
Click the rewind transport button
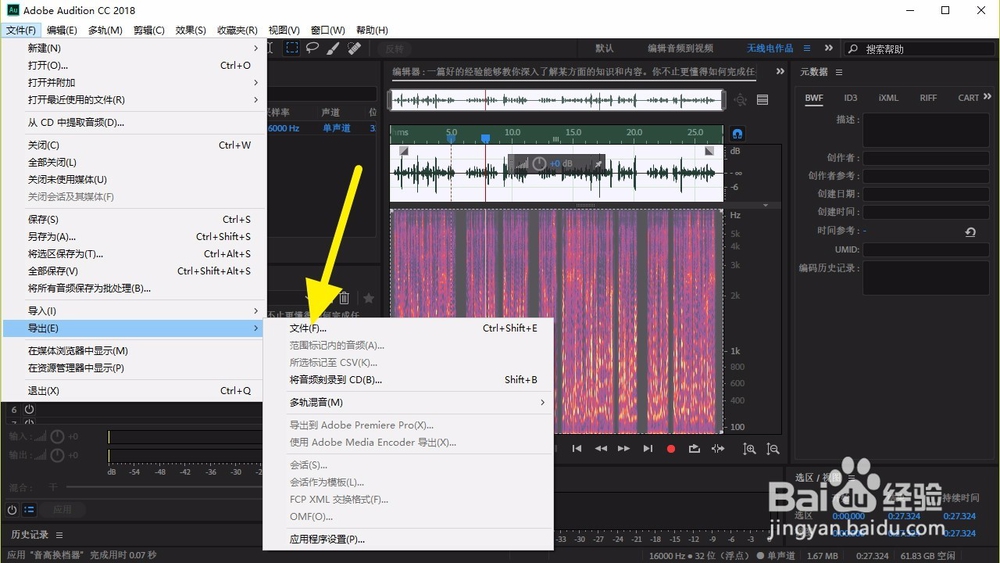pyautogui.click(x=601, y=449)
